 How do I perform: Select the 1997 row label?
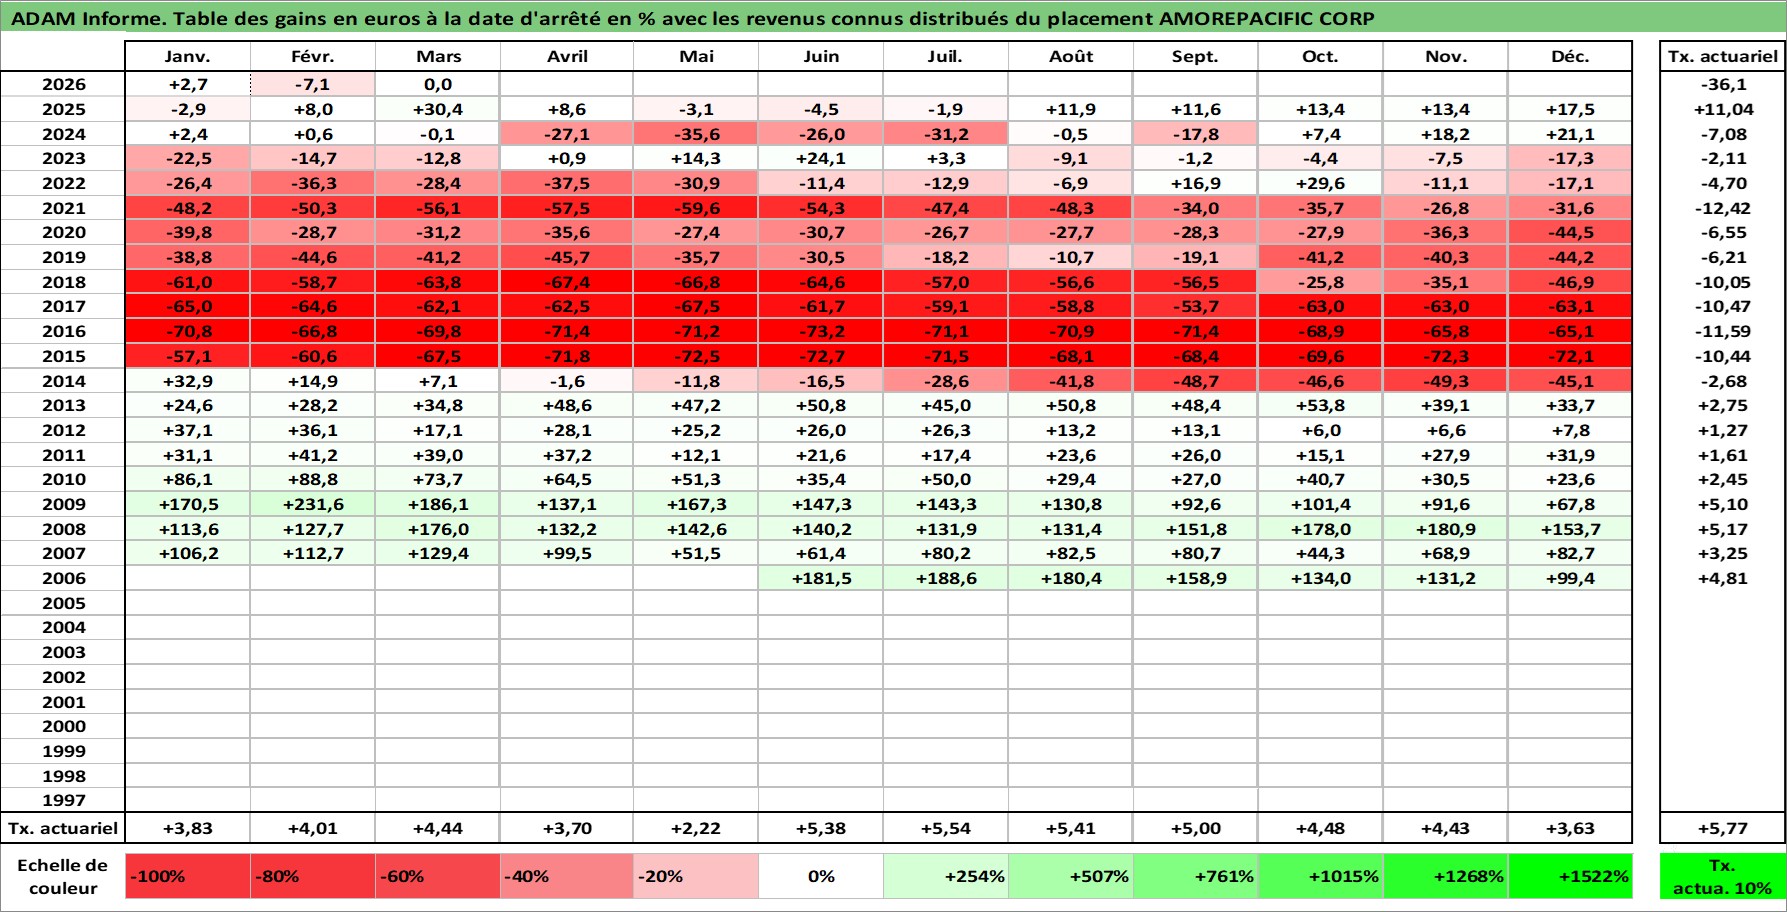point(63,800)
